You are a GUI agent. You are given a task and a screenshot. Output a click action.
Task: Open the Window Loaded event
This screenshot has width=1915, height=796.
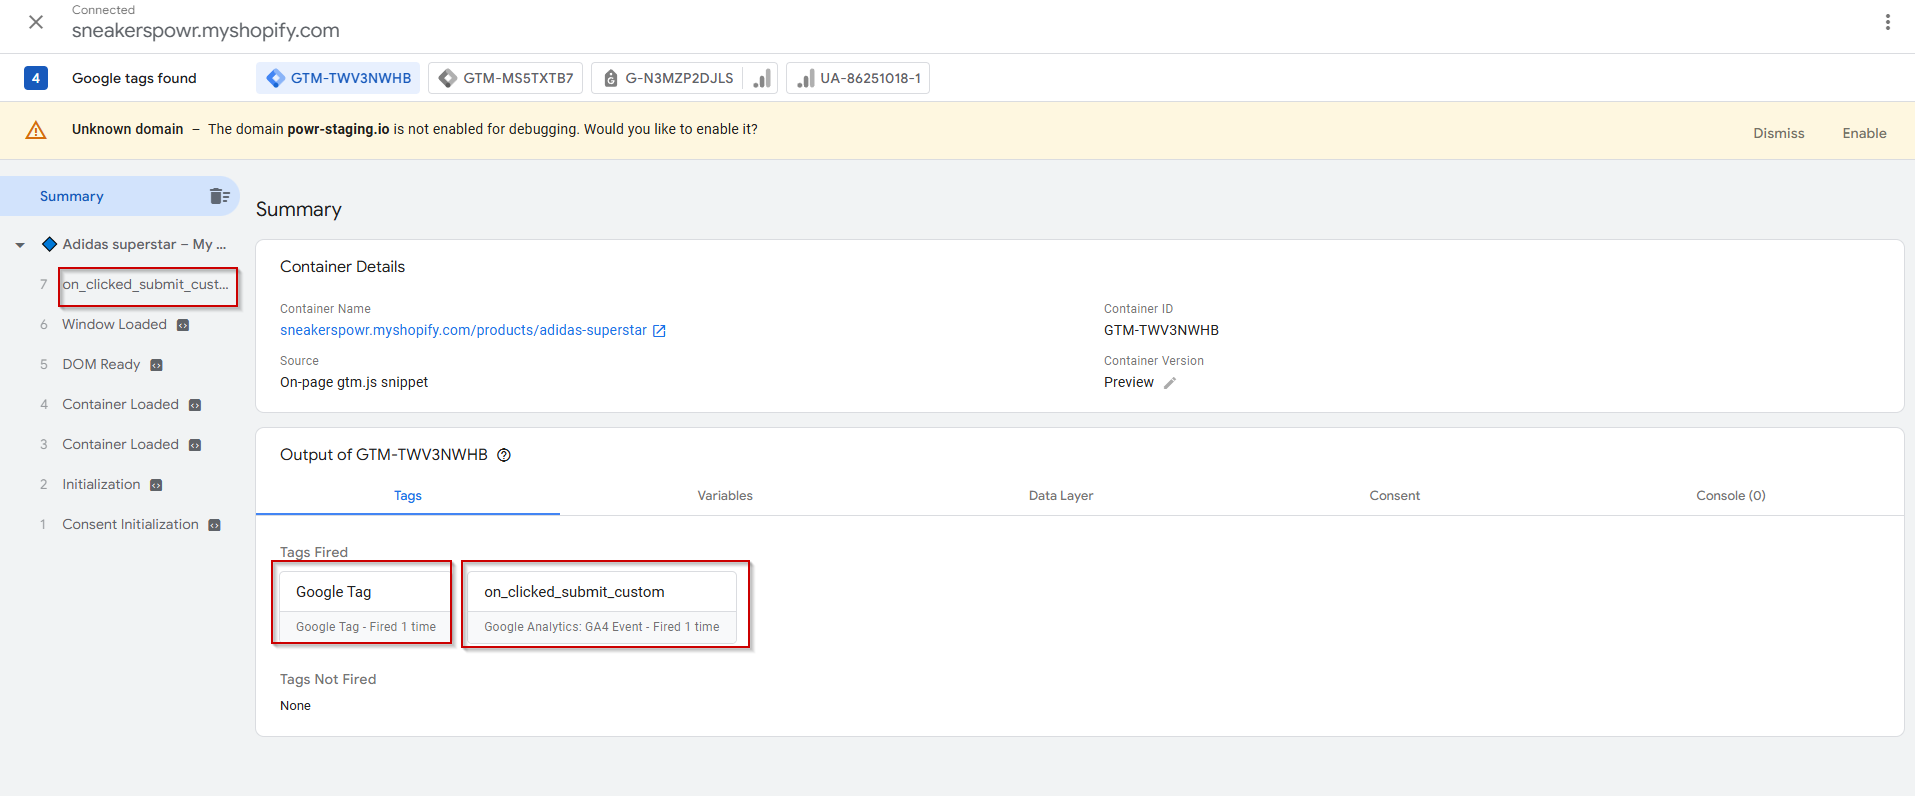tap(114, 324)
